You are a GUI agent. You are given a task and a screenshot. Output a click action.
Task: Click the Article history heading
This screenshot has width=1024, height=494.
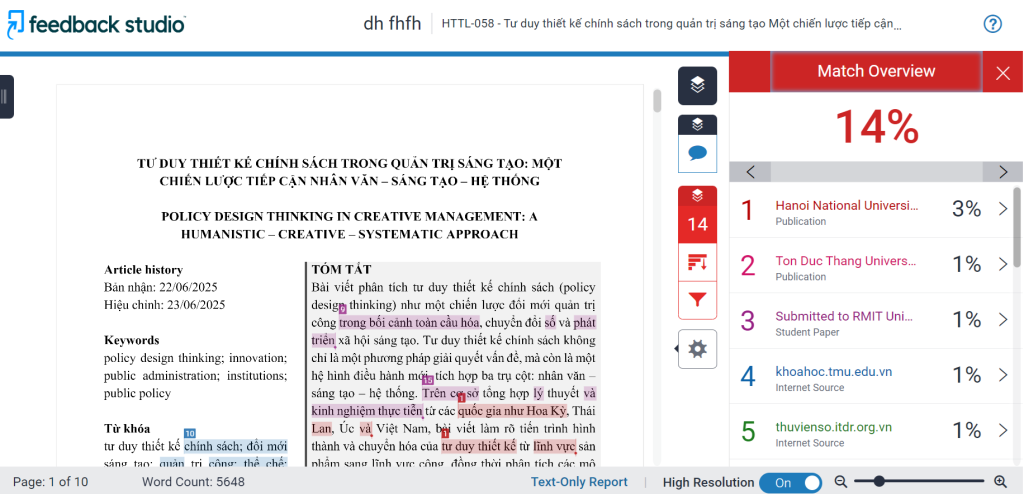click(x=144, y=270)
